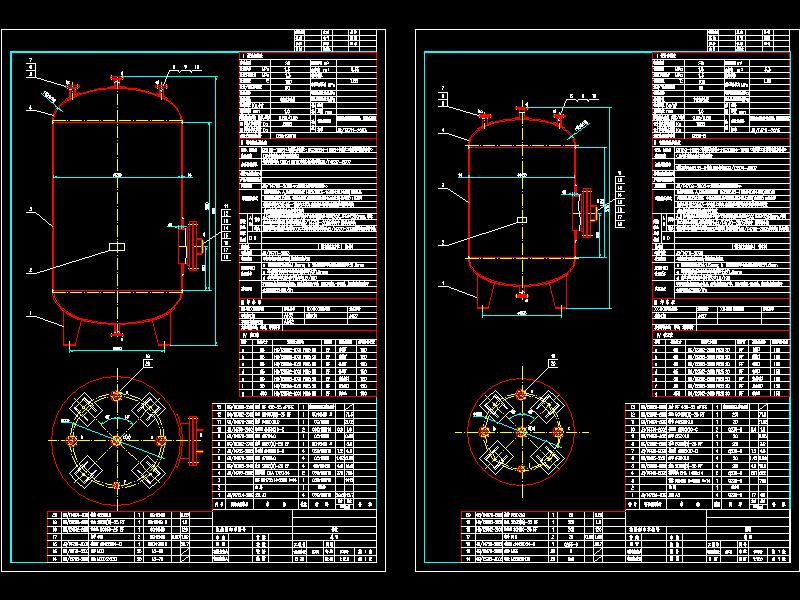Screen dimensions: 800x600
Task: Pick the top center nozzle of right vessel
Action: point(521,112)
